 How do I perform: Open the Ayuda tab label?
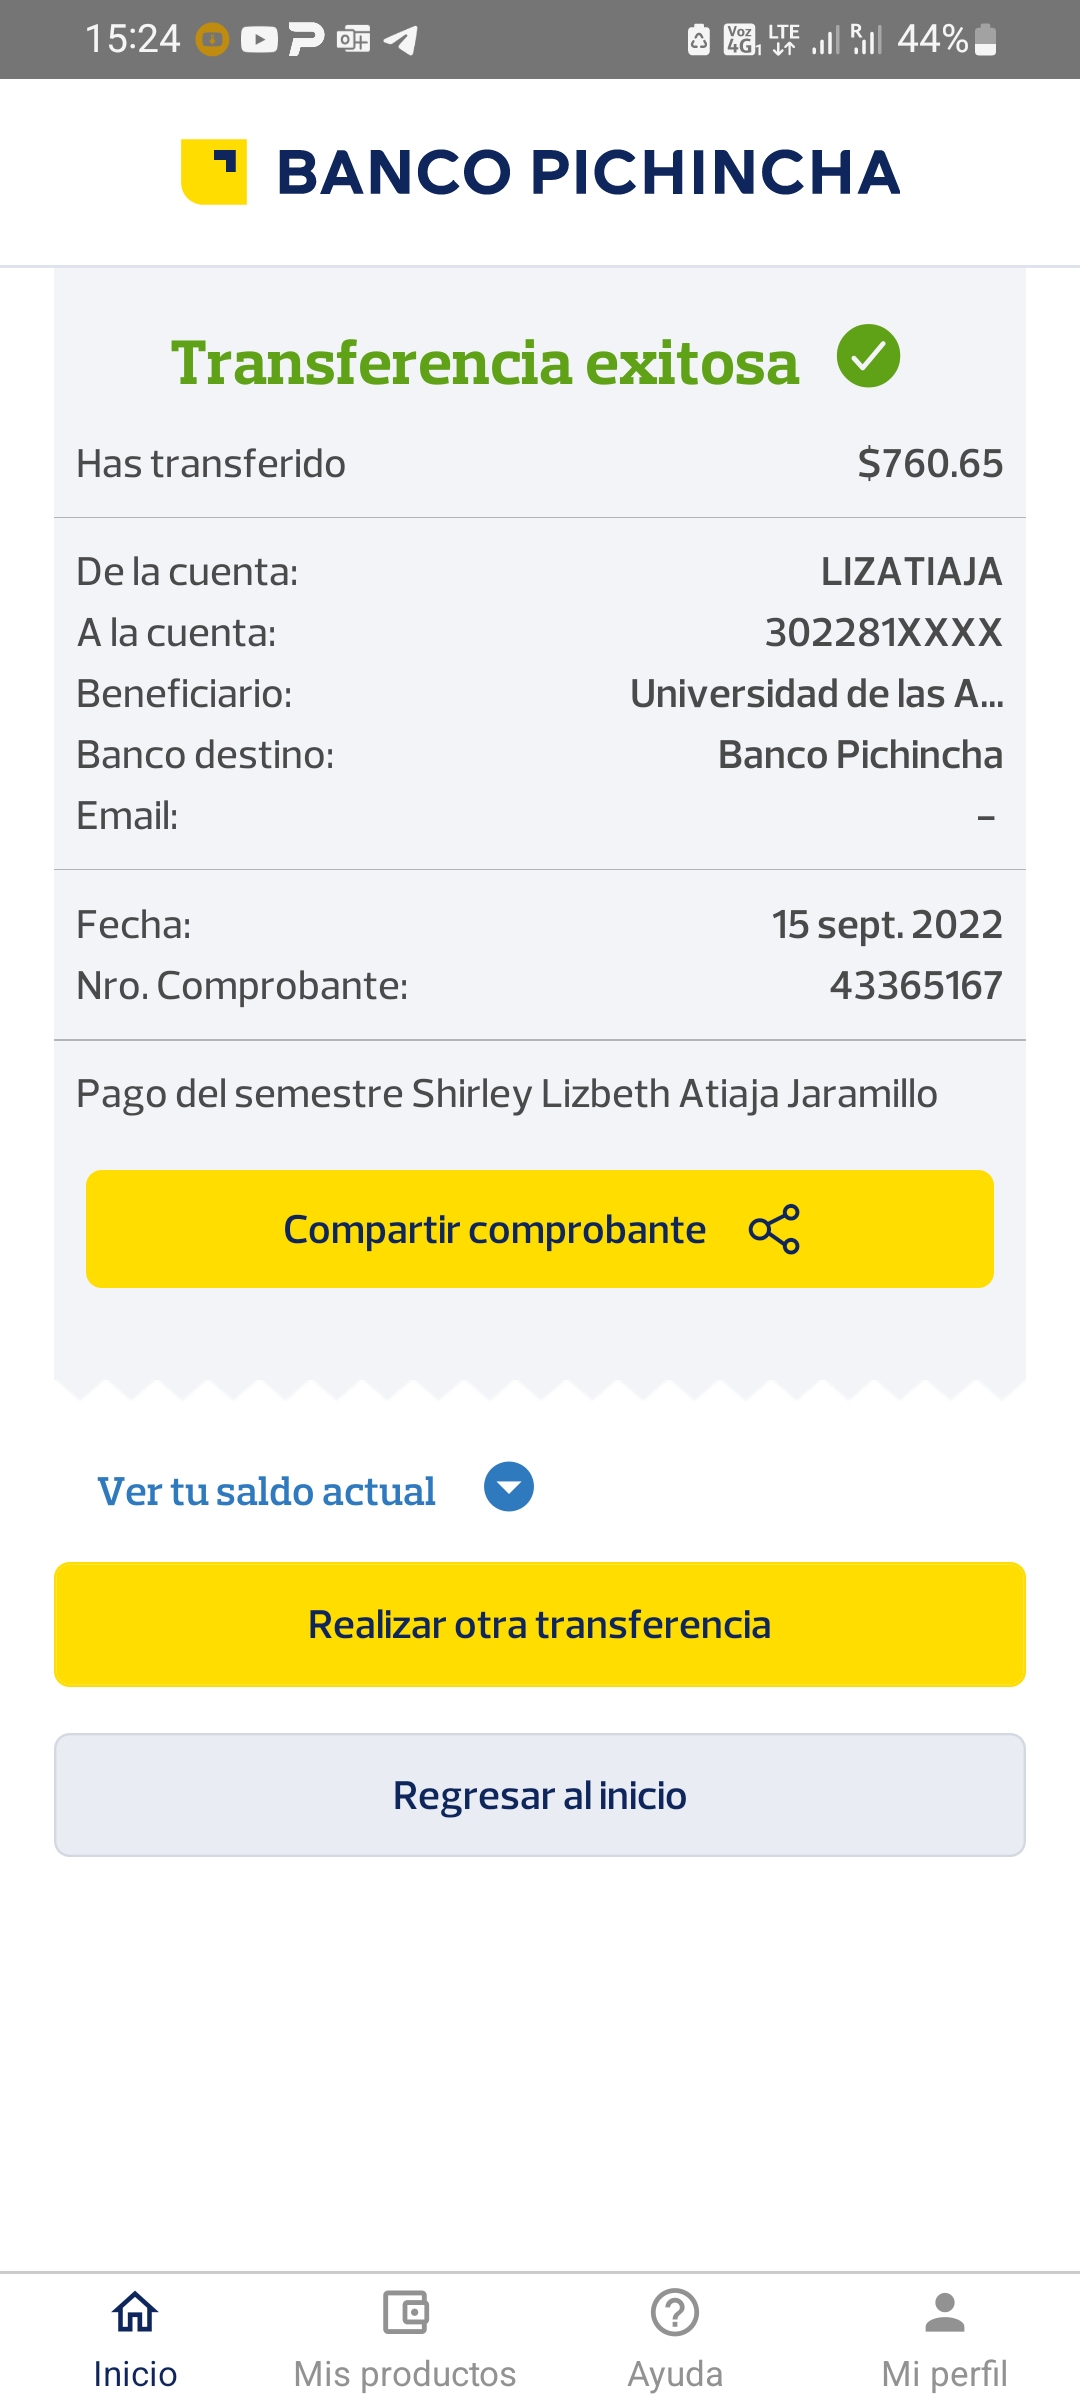pos(675,2373)
